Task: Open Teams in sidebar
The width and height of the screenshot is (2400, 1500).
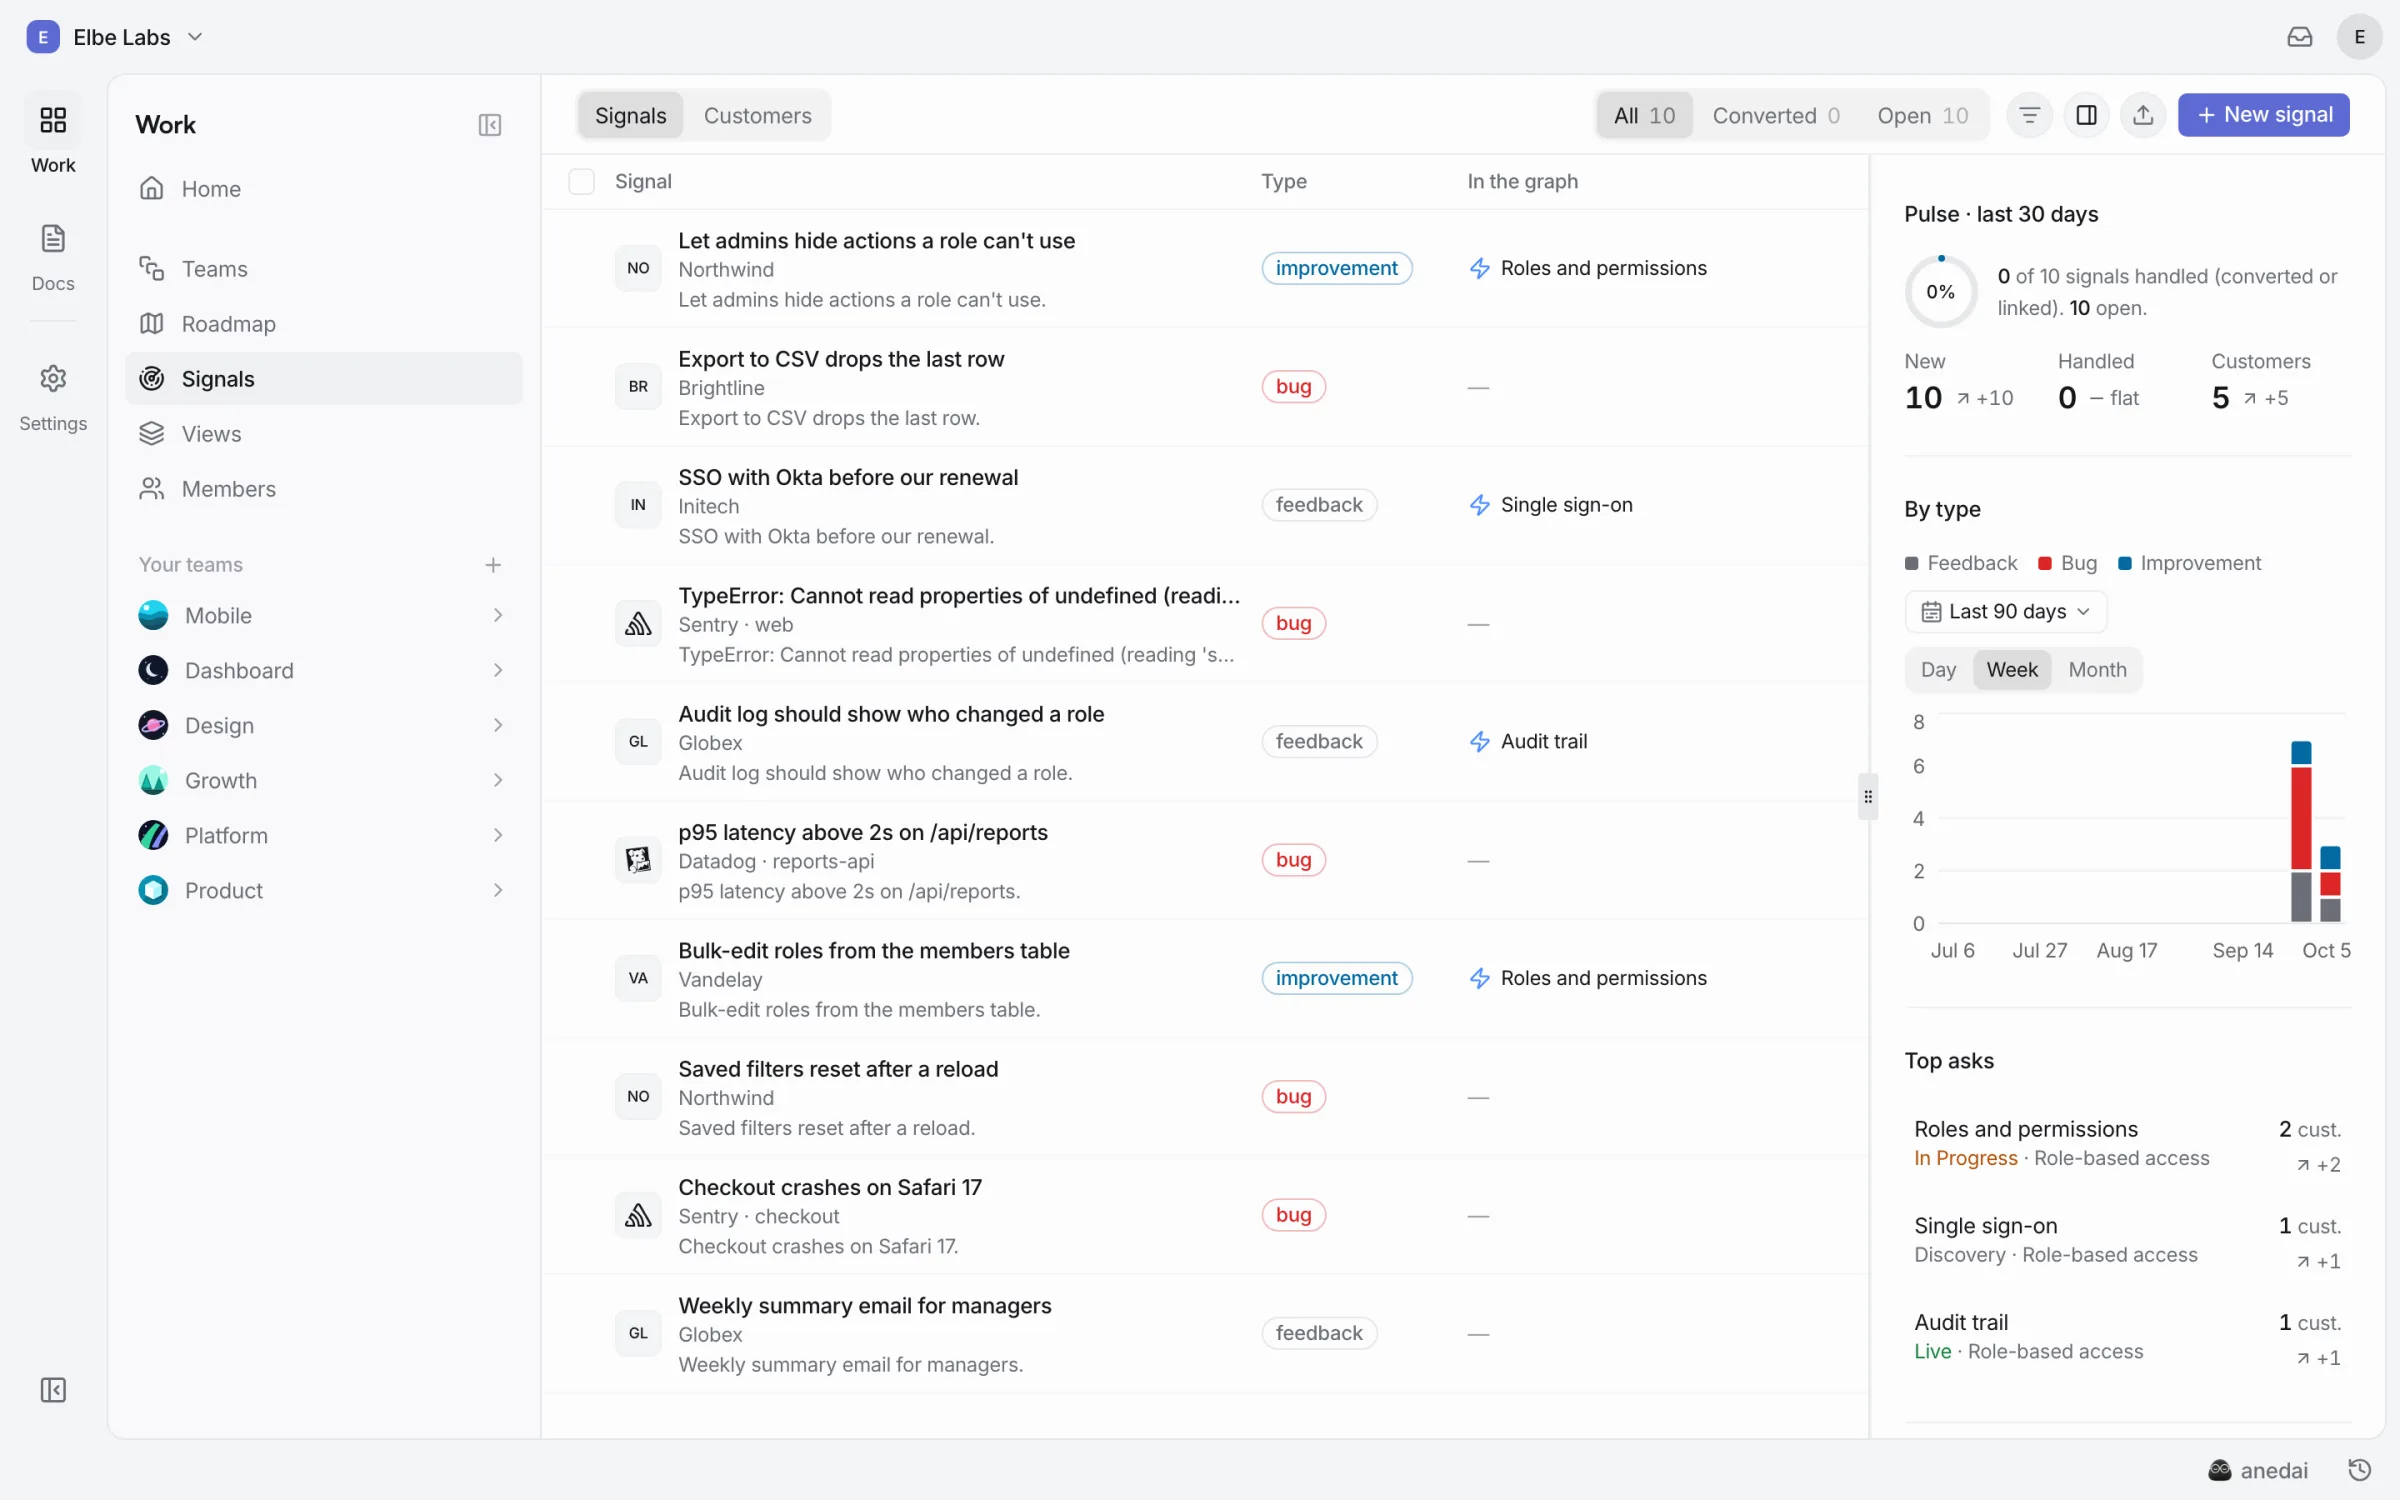Action: tap(324, 269)
